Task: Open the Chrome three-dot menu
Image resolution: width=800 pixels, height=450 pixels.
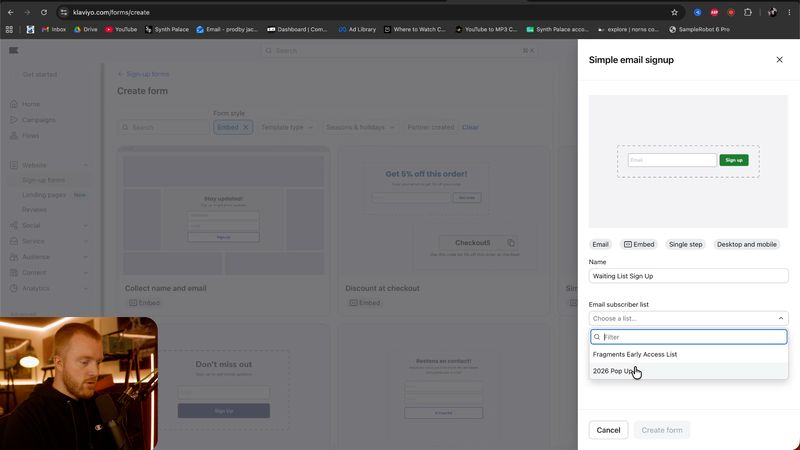Action: pyautogui.click(x=789, y=12)
